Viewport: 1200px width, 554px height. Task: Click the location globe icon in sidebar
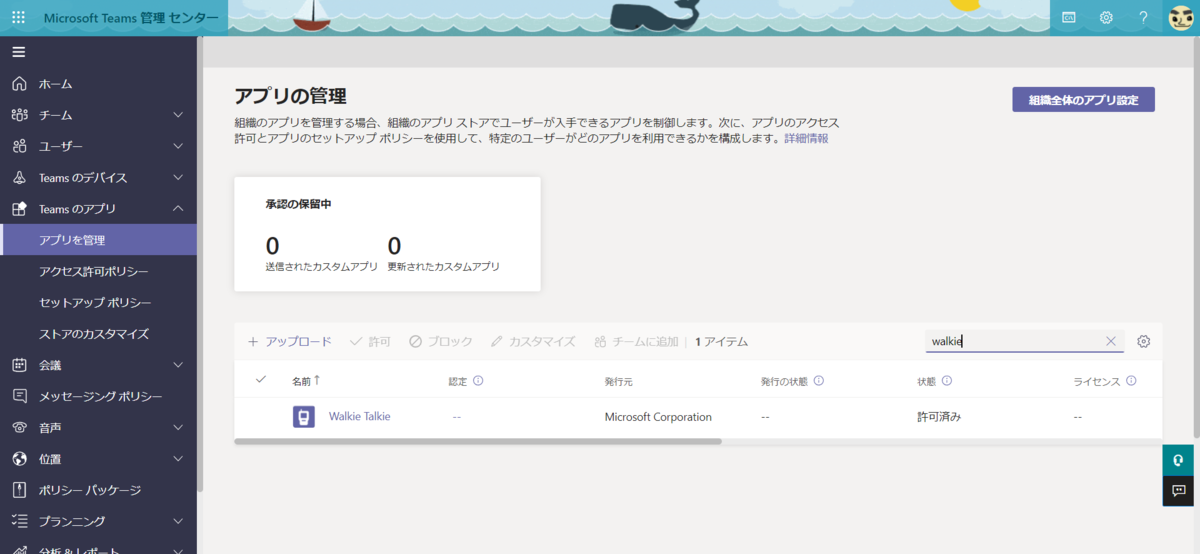pyautogui.click(x=19, y=459)
